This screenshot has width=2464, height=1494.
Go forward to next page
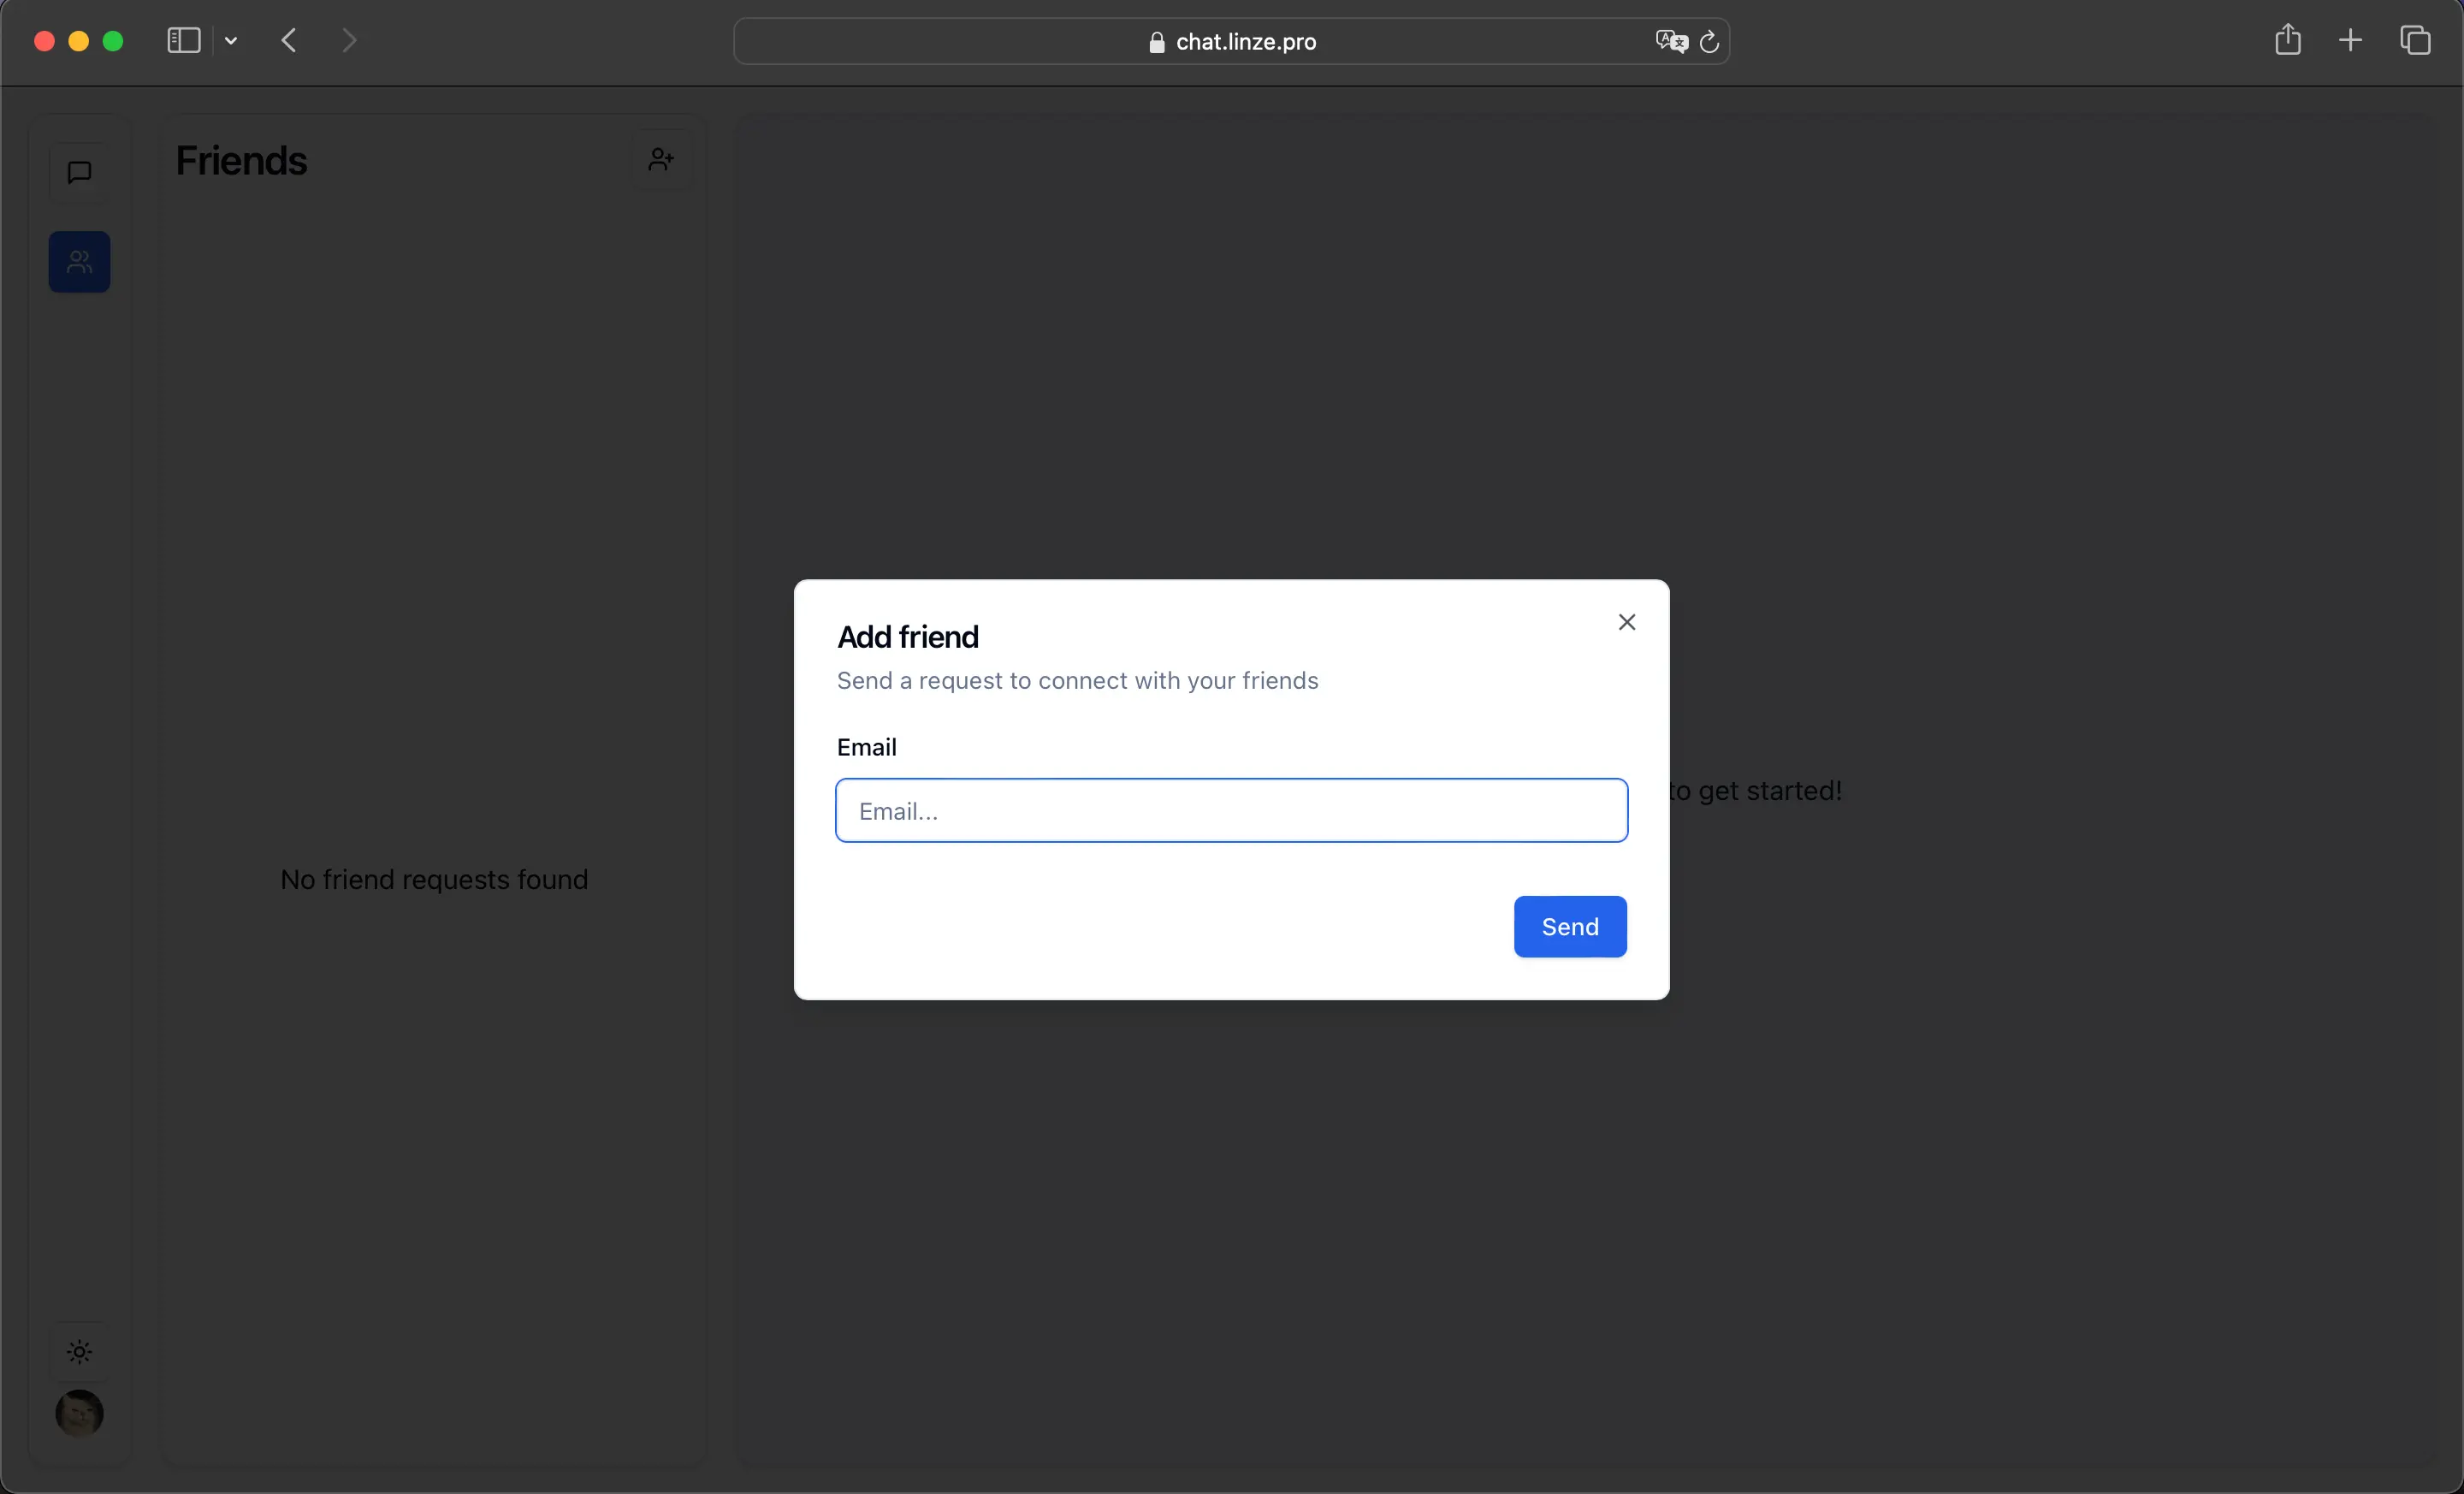[349, 41]
